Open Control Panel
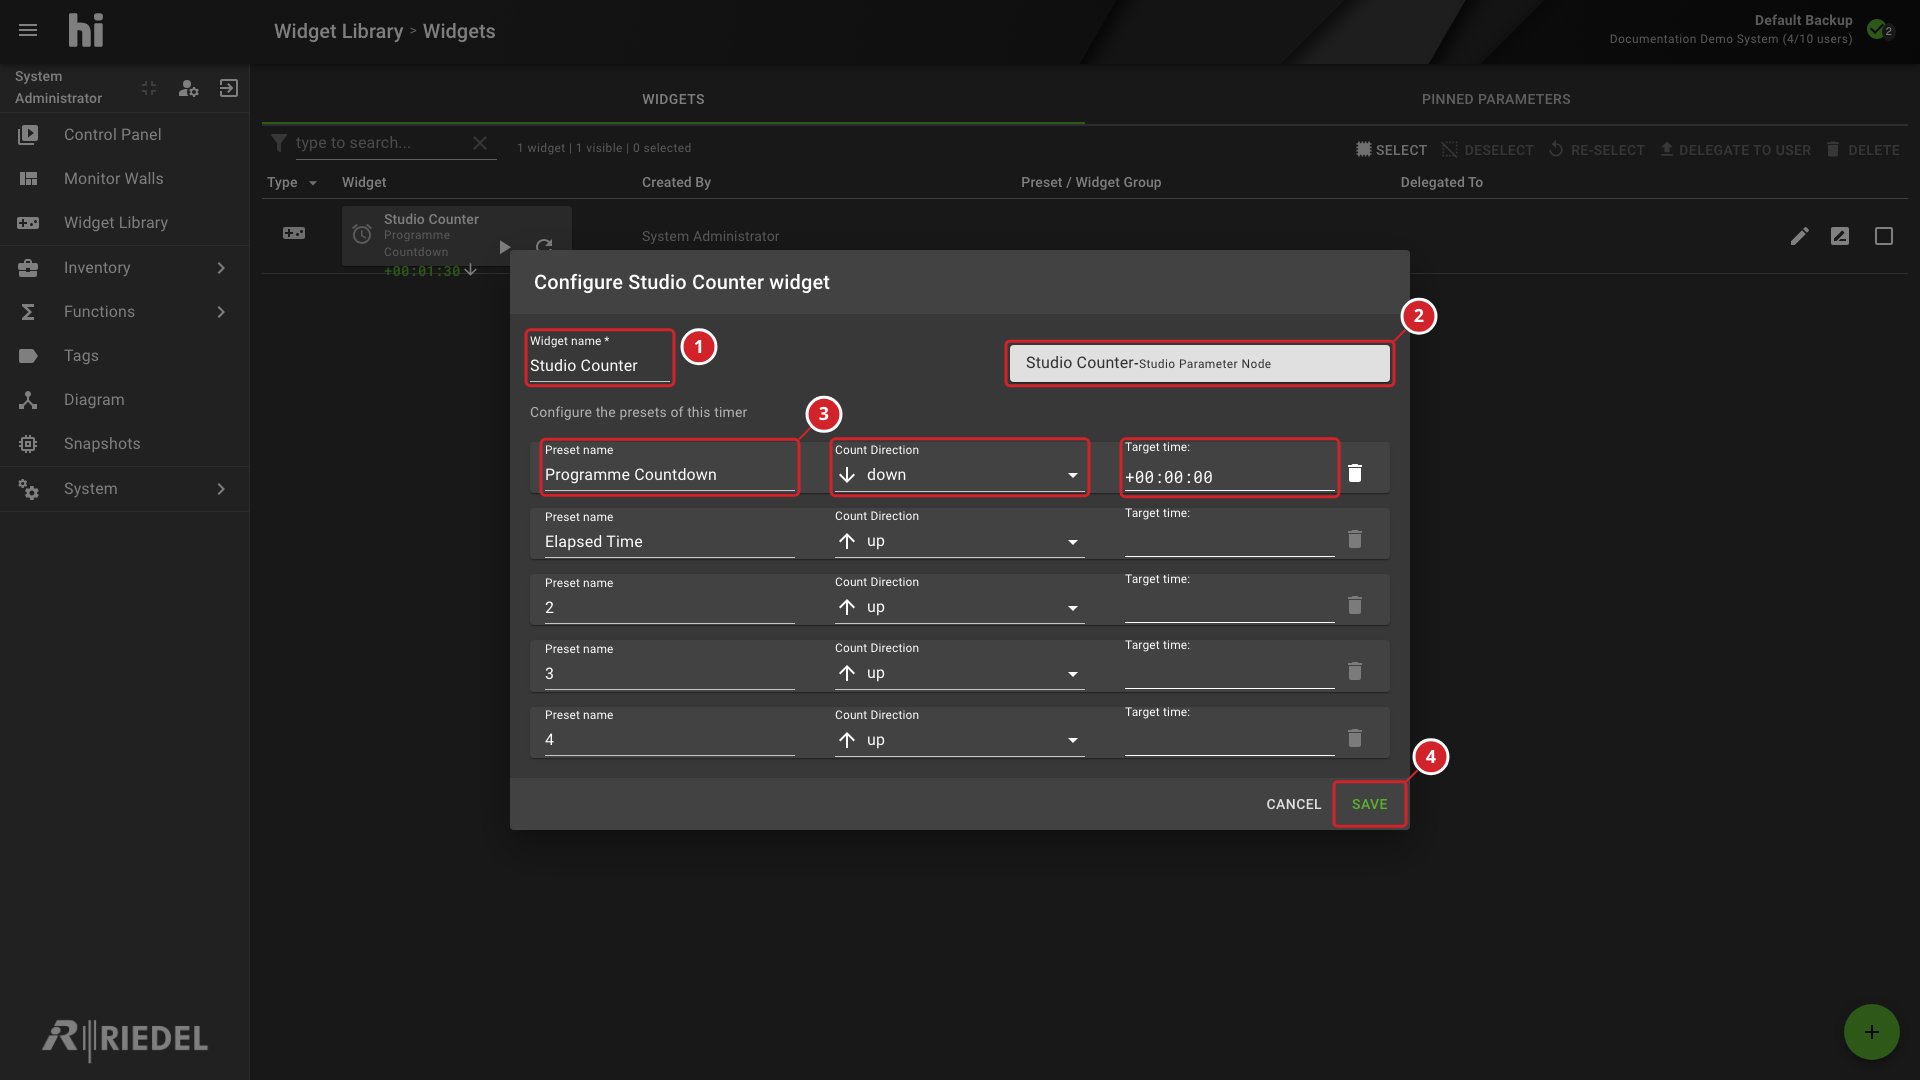This screenshot has width=1920, height=1080. (125, 134)
